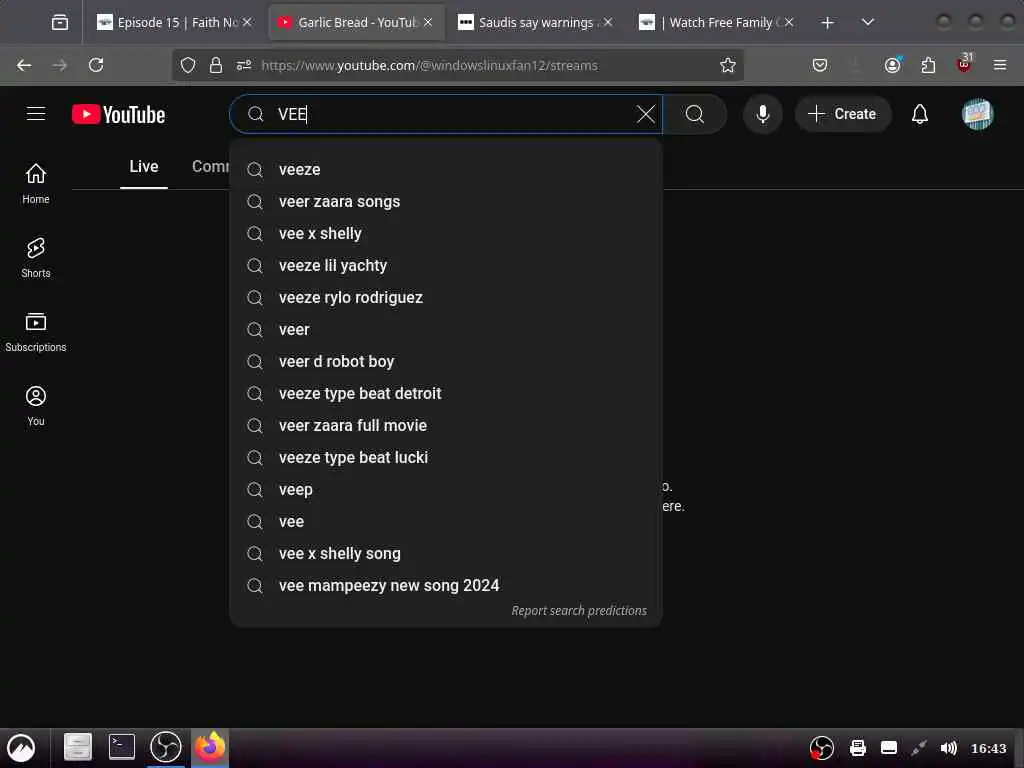The height and width of the screenshot is (768, 1024).
Task: Reload the page
Action: (x=96, y=65)
